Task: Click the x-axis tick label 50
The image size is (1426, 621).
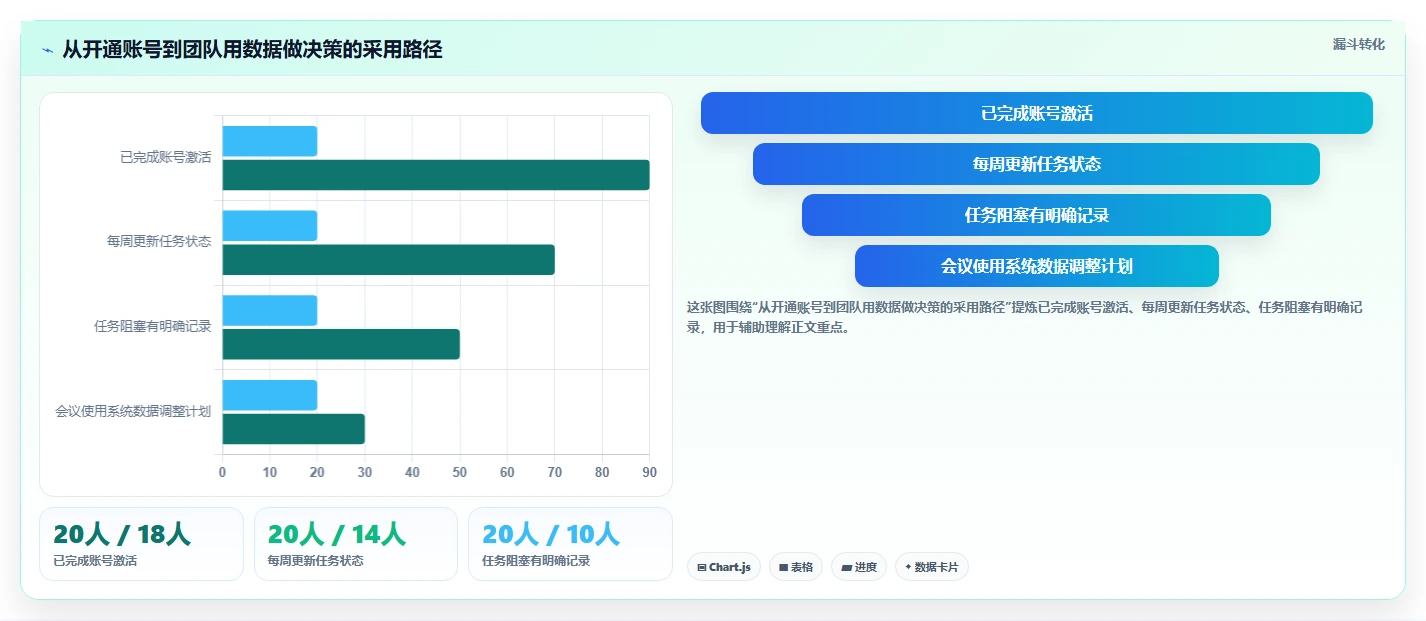Action: tap(460, 472)
